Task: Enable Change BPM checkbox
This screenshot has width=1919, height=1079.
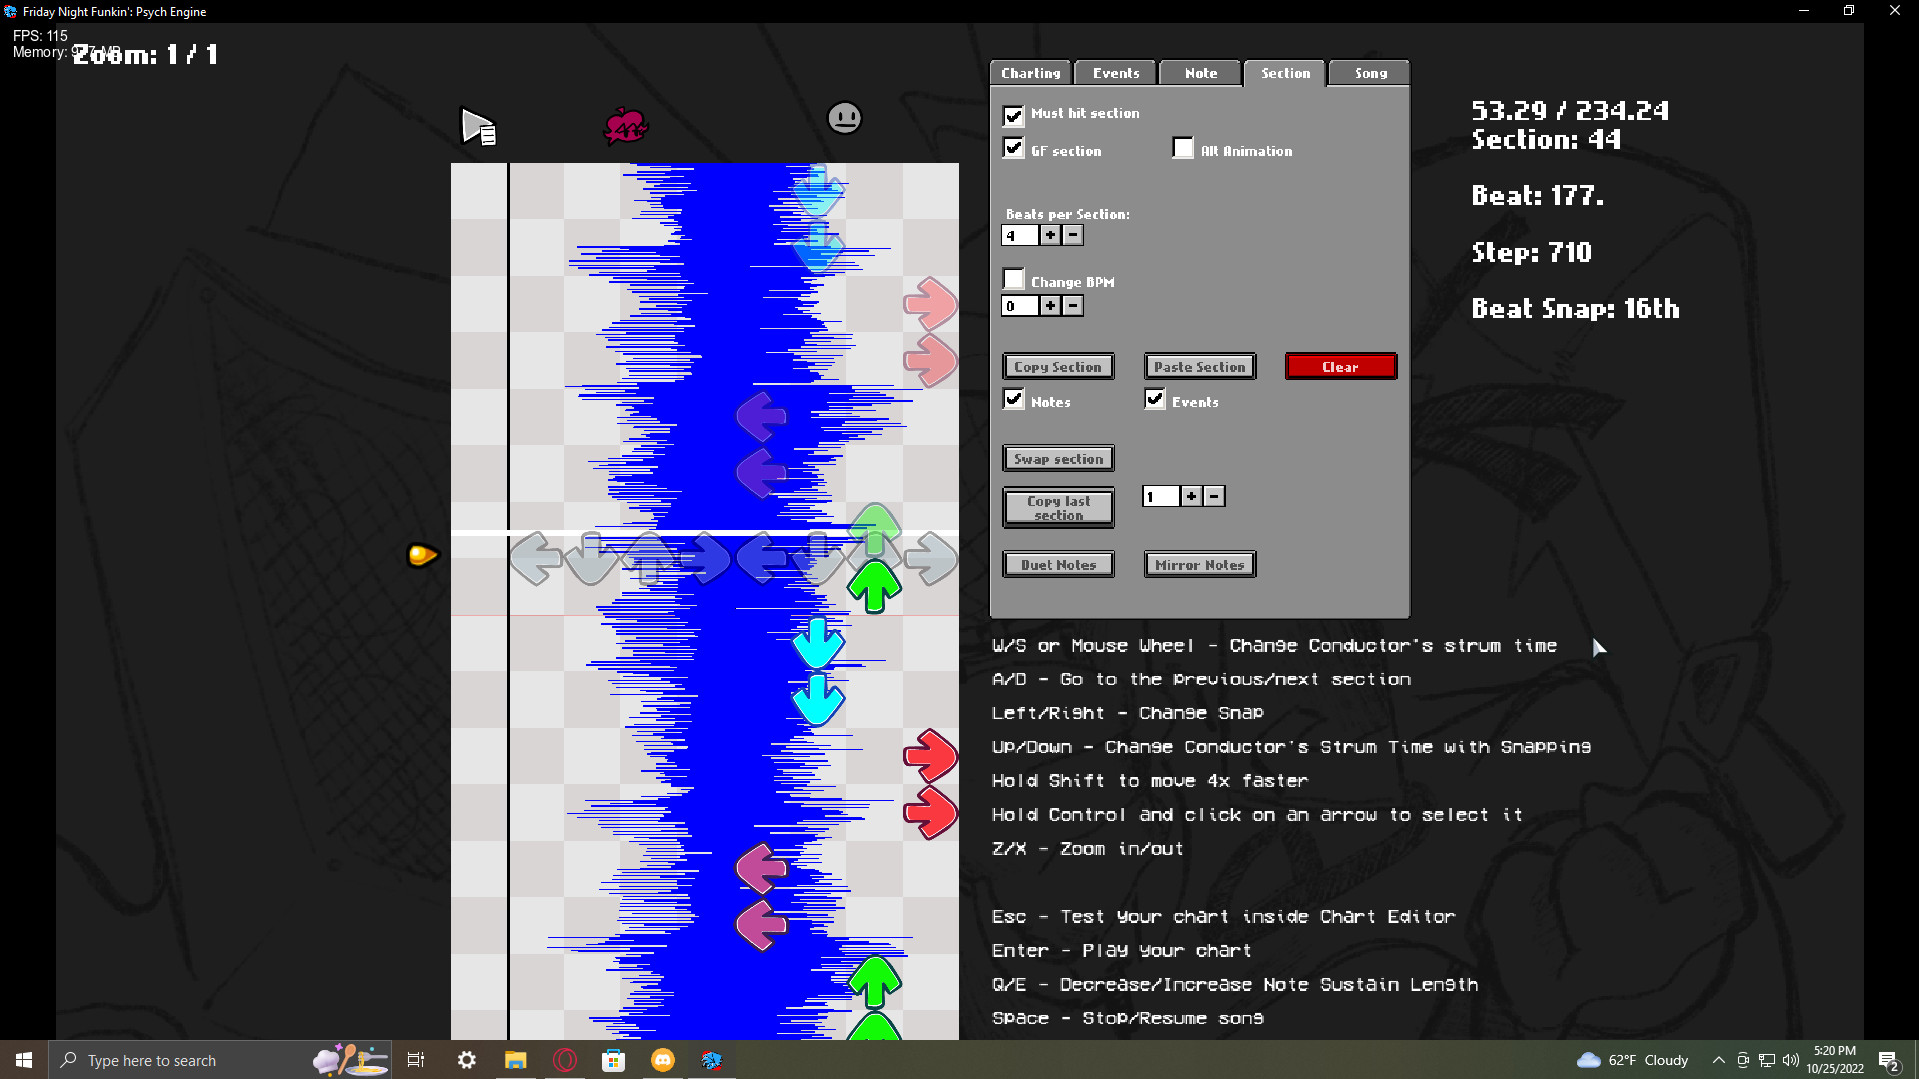Action: click(1014, 279)
